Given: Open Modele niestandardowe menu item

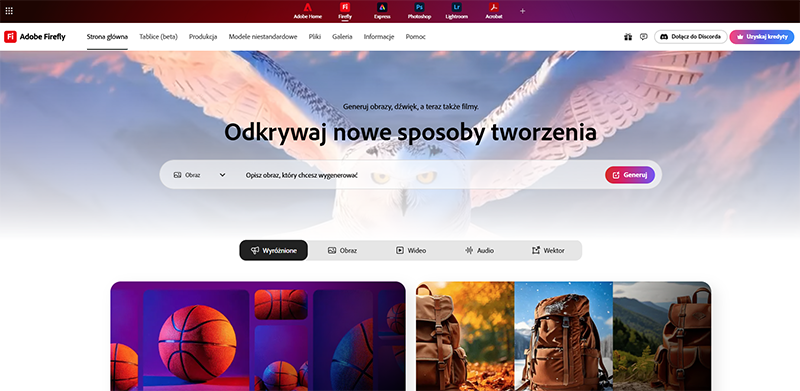Looking at the screenshot, I should point(263,37).
